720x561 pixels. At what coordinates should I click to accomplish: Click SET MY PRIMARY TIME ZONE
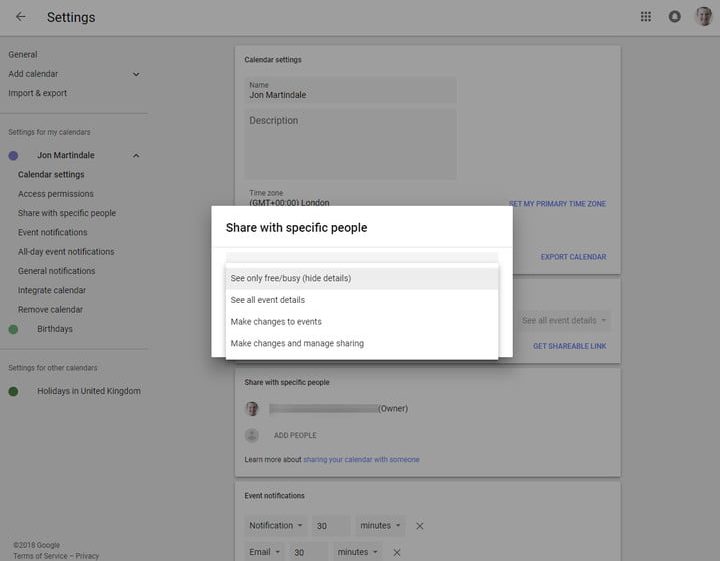pos(557,204)
